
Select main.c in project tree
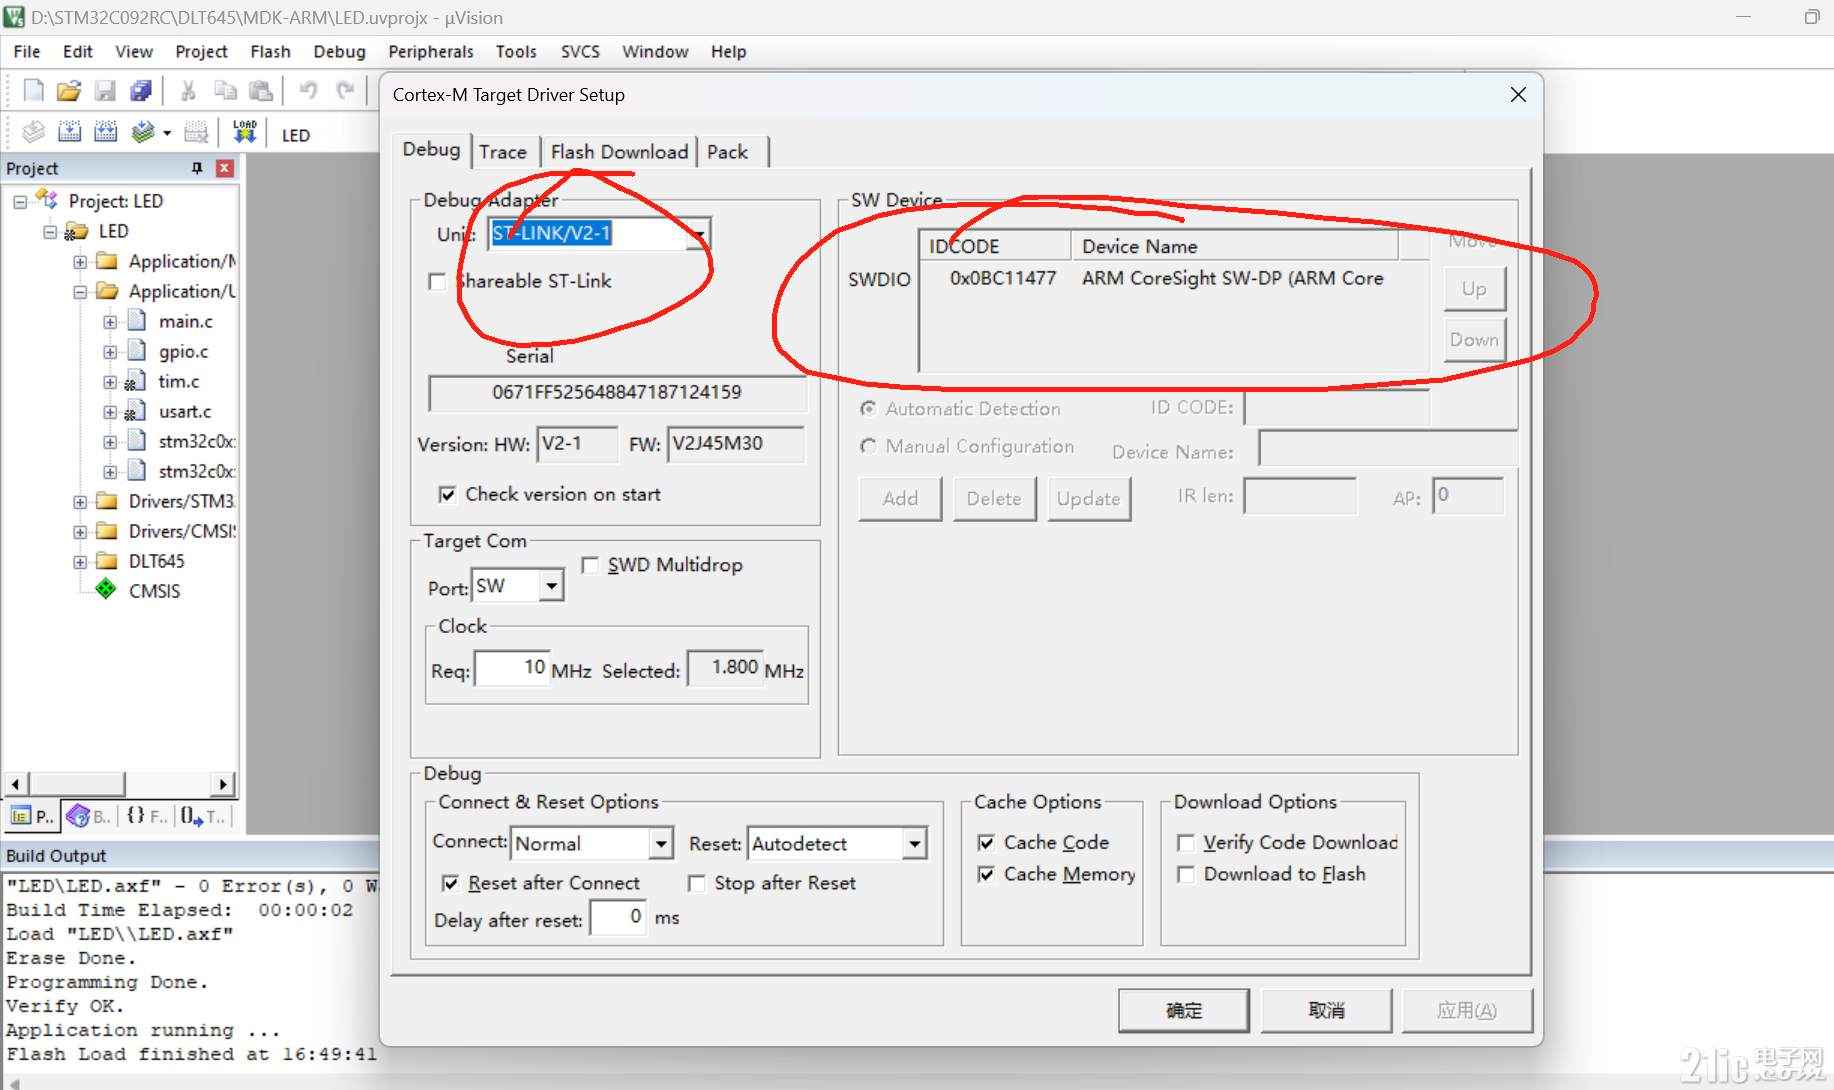[185, 321]
